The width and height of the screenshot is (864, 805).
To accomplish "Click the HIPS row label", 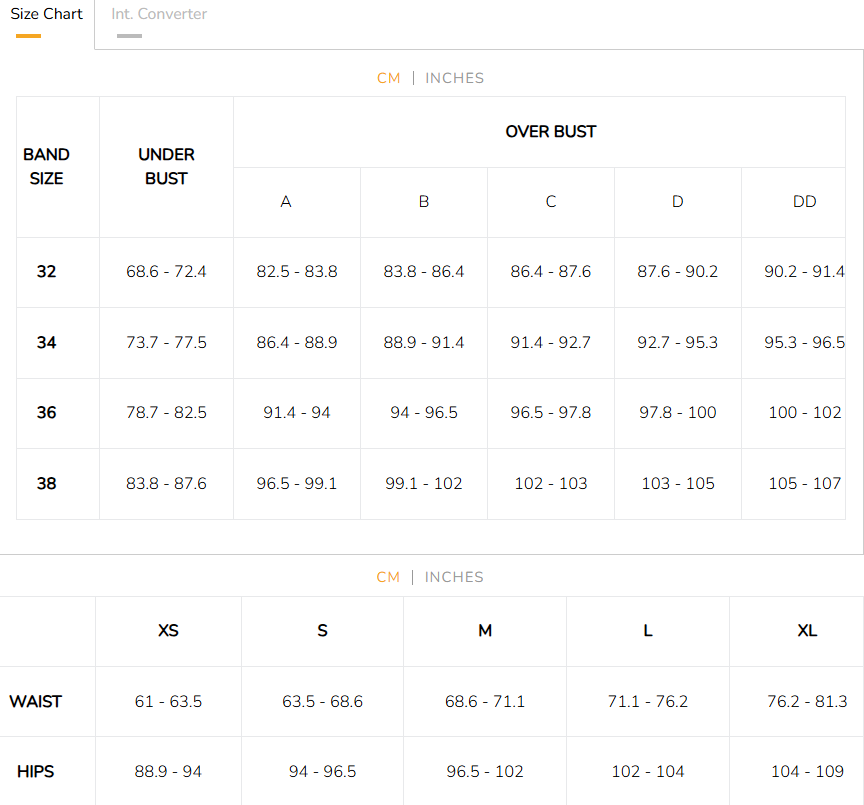I will pos(36,772).
